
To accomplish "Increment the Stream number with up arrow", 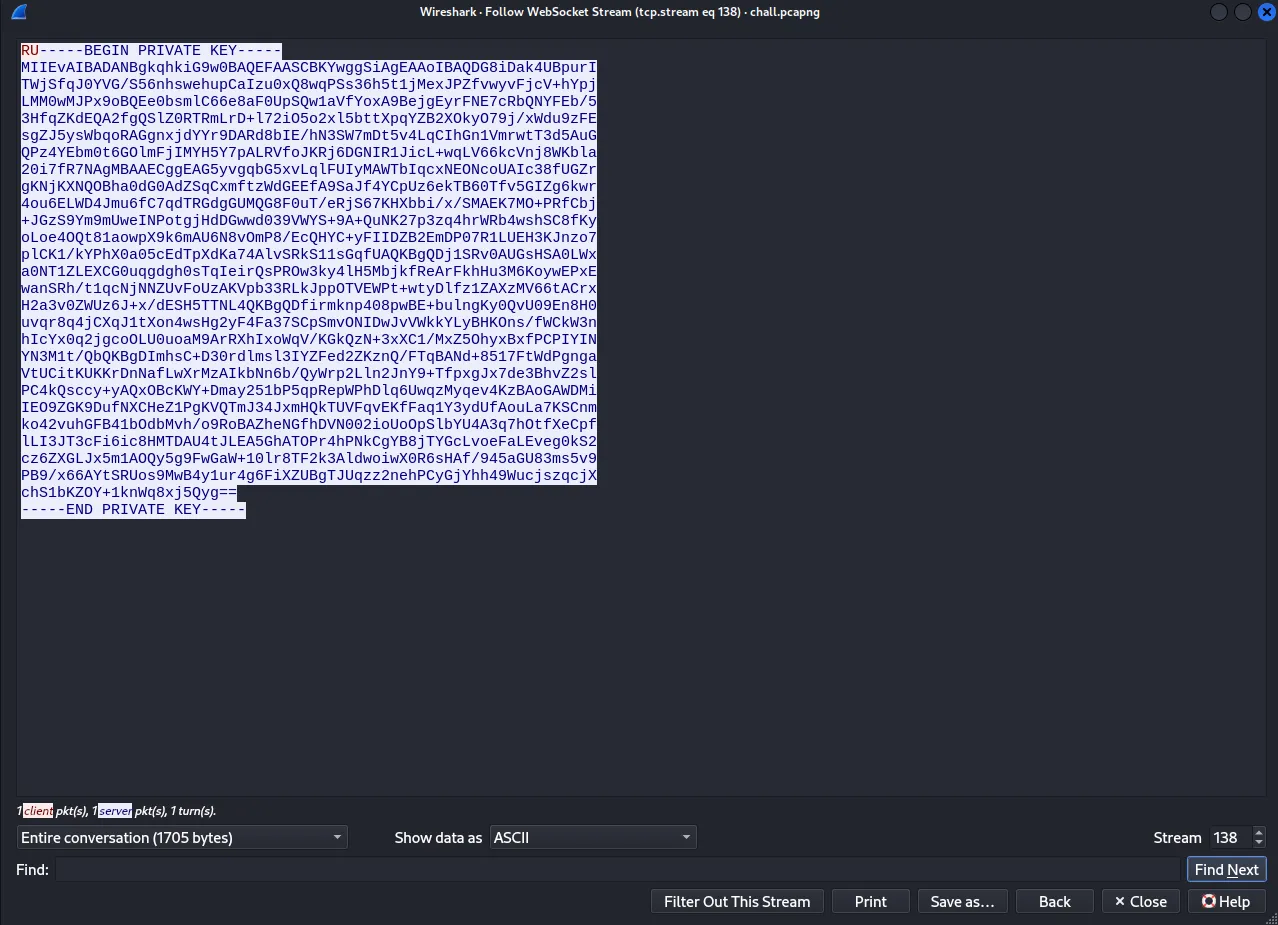I will click(x=1259, y=832).
